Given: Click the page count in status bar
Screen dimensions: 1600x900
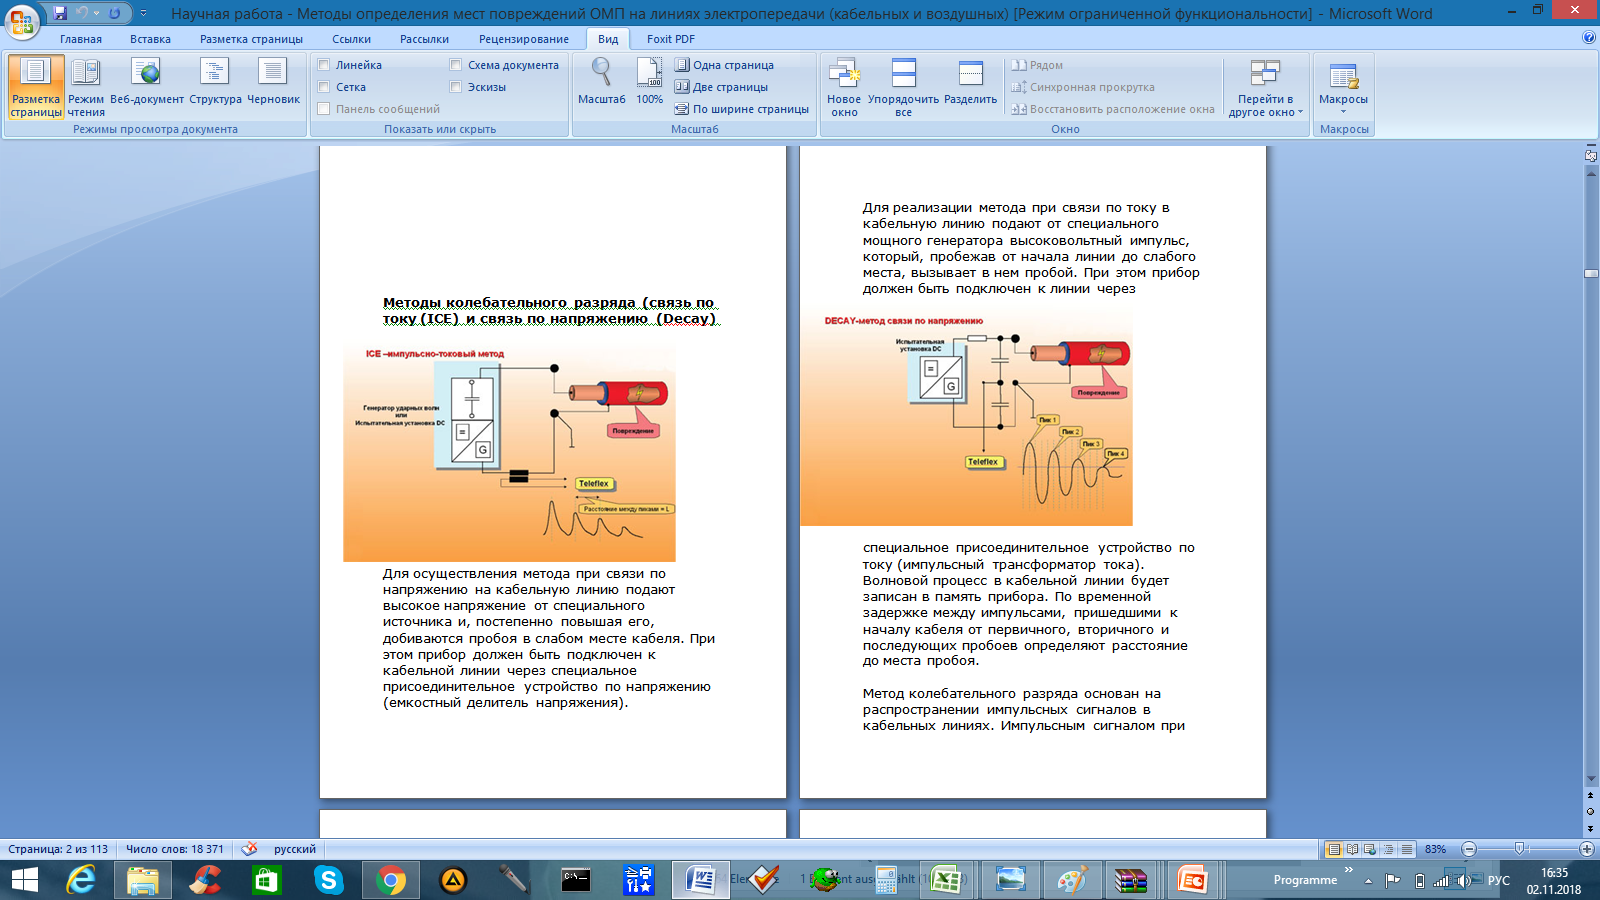Looking at the screenshot, I should pos(58,849).
